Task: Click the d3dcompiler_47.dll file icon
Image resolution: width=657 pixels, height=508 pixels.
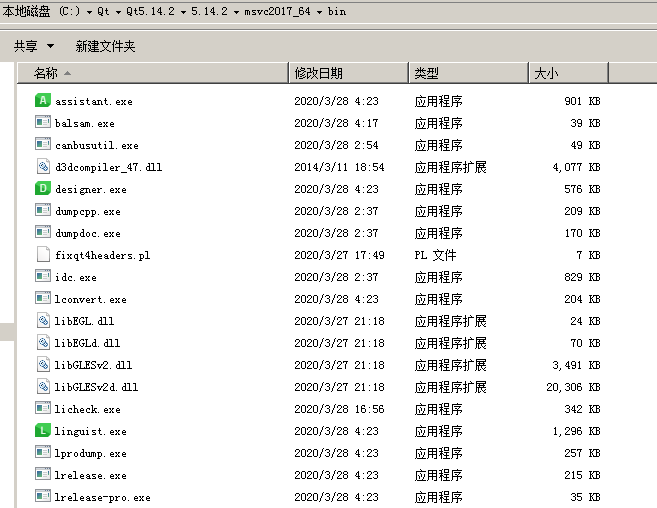Action: (x=43, y=167)
